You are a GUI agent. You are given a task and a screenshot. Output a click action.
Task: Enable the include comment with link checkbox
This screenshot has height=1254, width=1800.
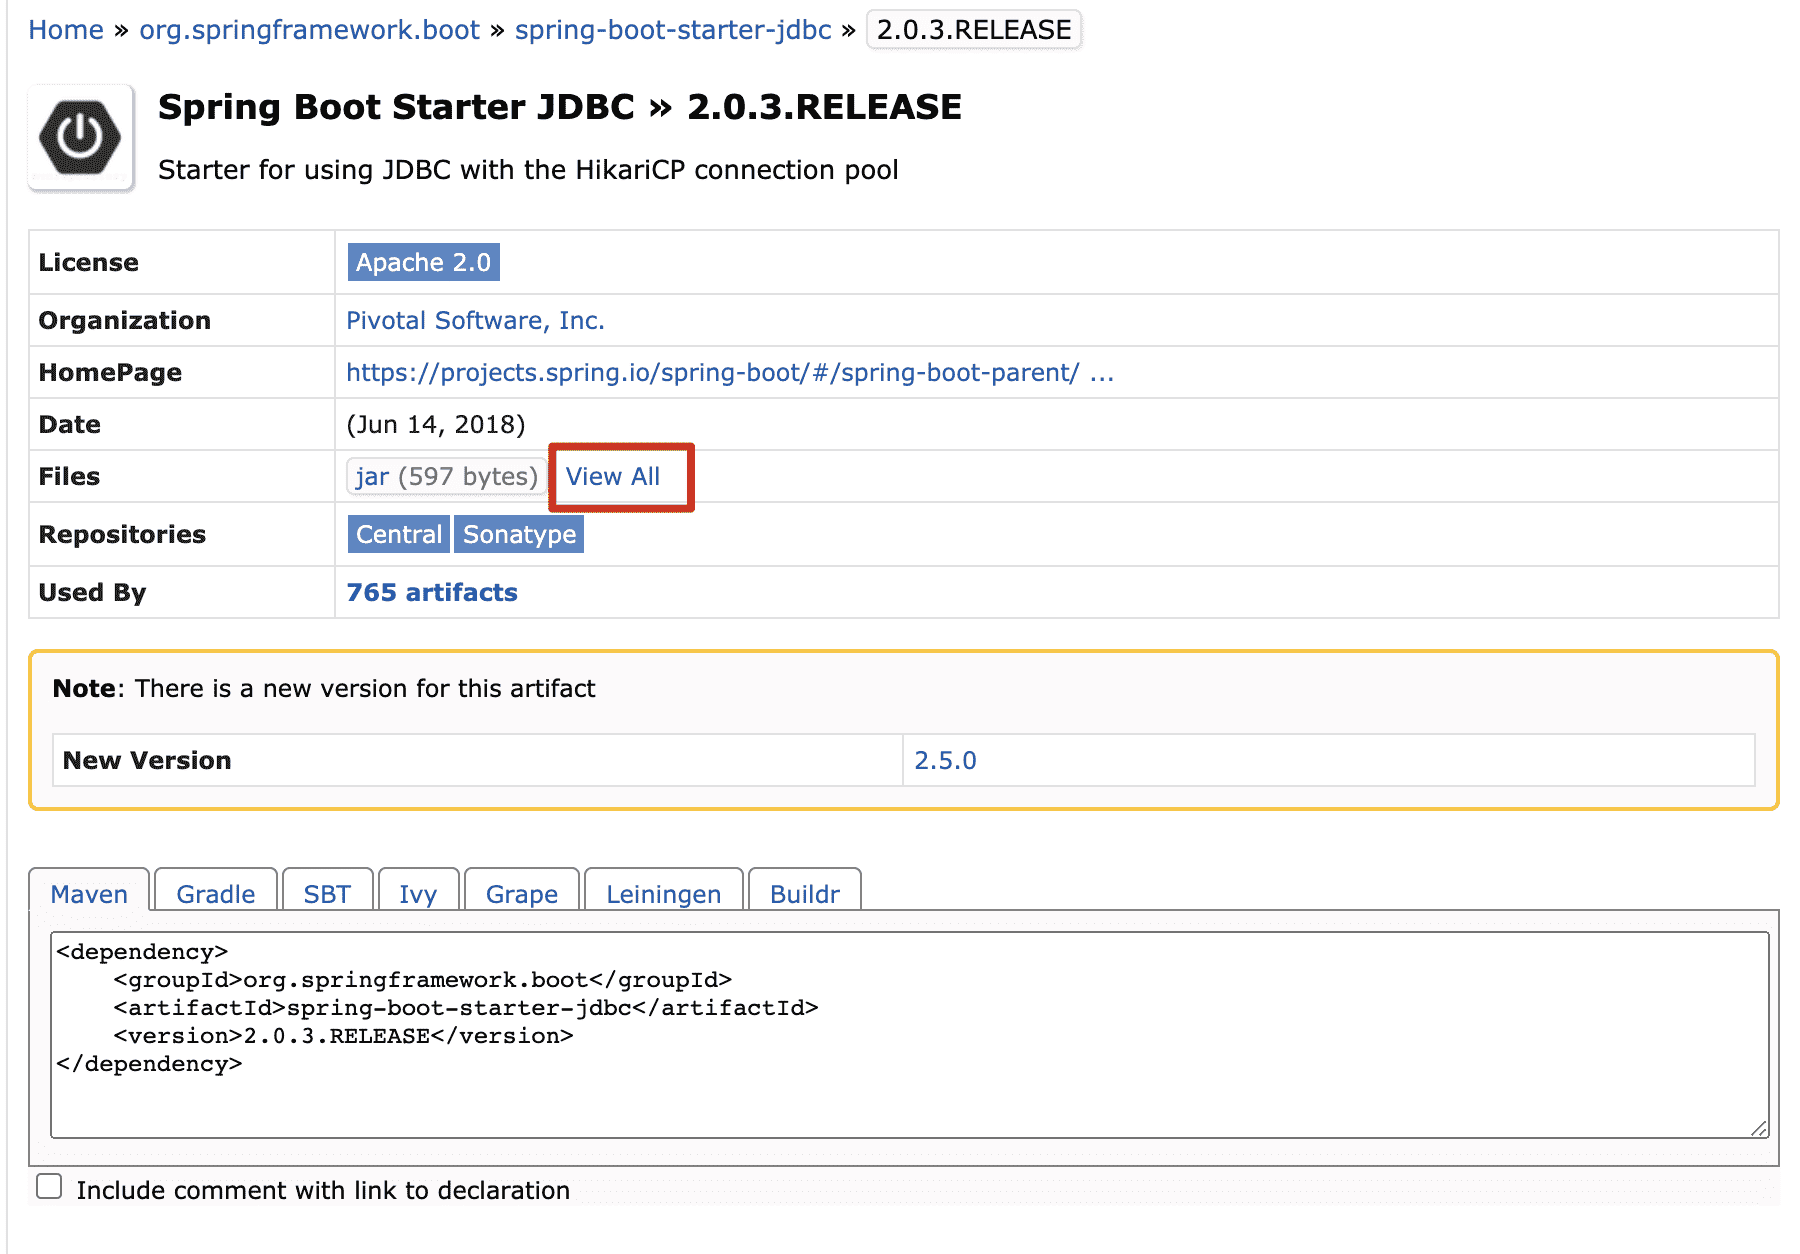(x=49, y=1186)
